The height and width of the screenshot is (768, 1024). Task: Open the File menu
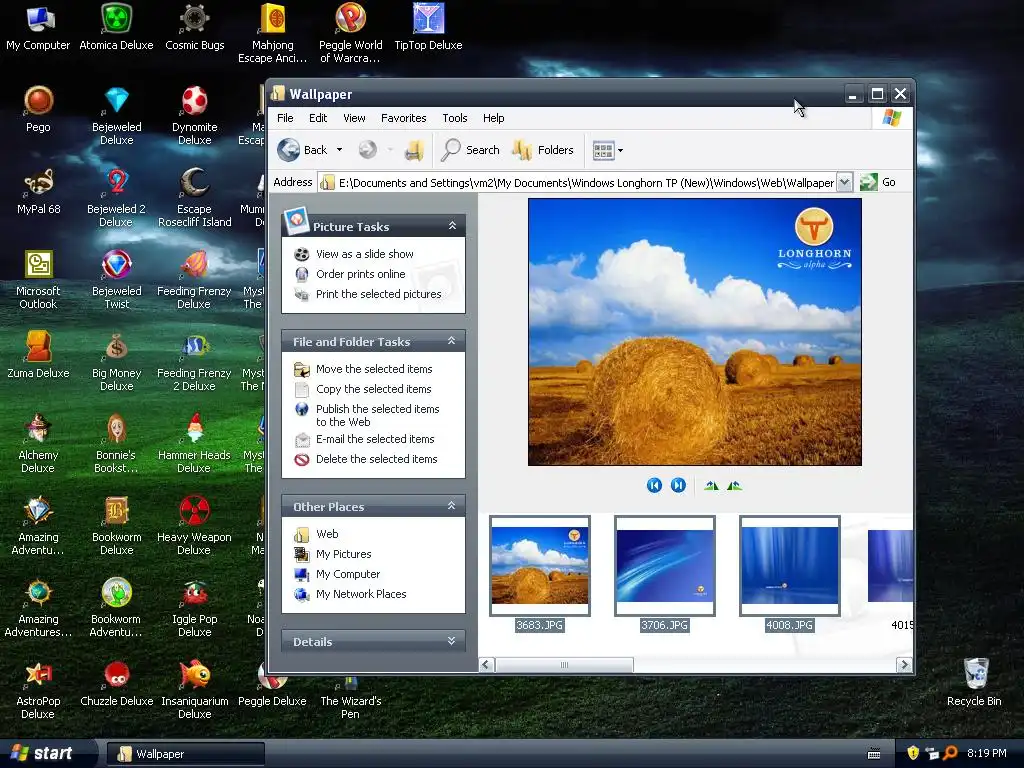coord(285,118)
